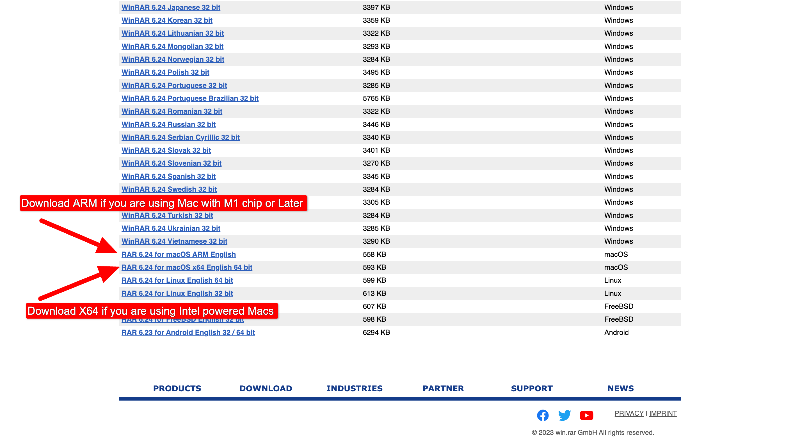Download WinRAR 6.24 Swedish 32 bit
Viewport: 800px width, 439px height.
(169, 189)
